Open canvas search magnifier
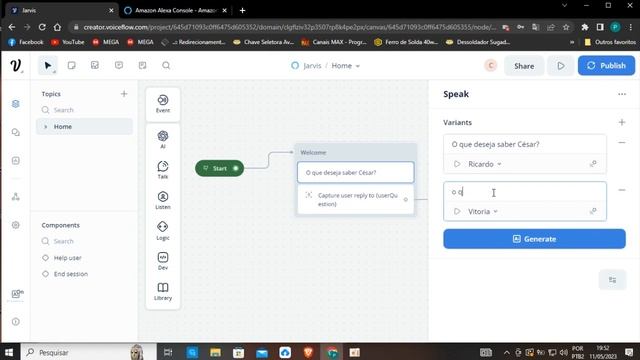This screenshot has height=360, width=640. click(x=166, y=66)
